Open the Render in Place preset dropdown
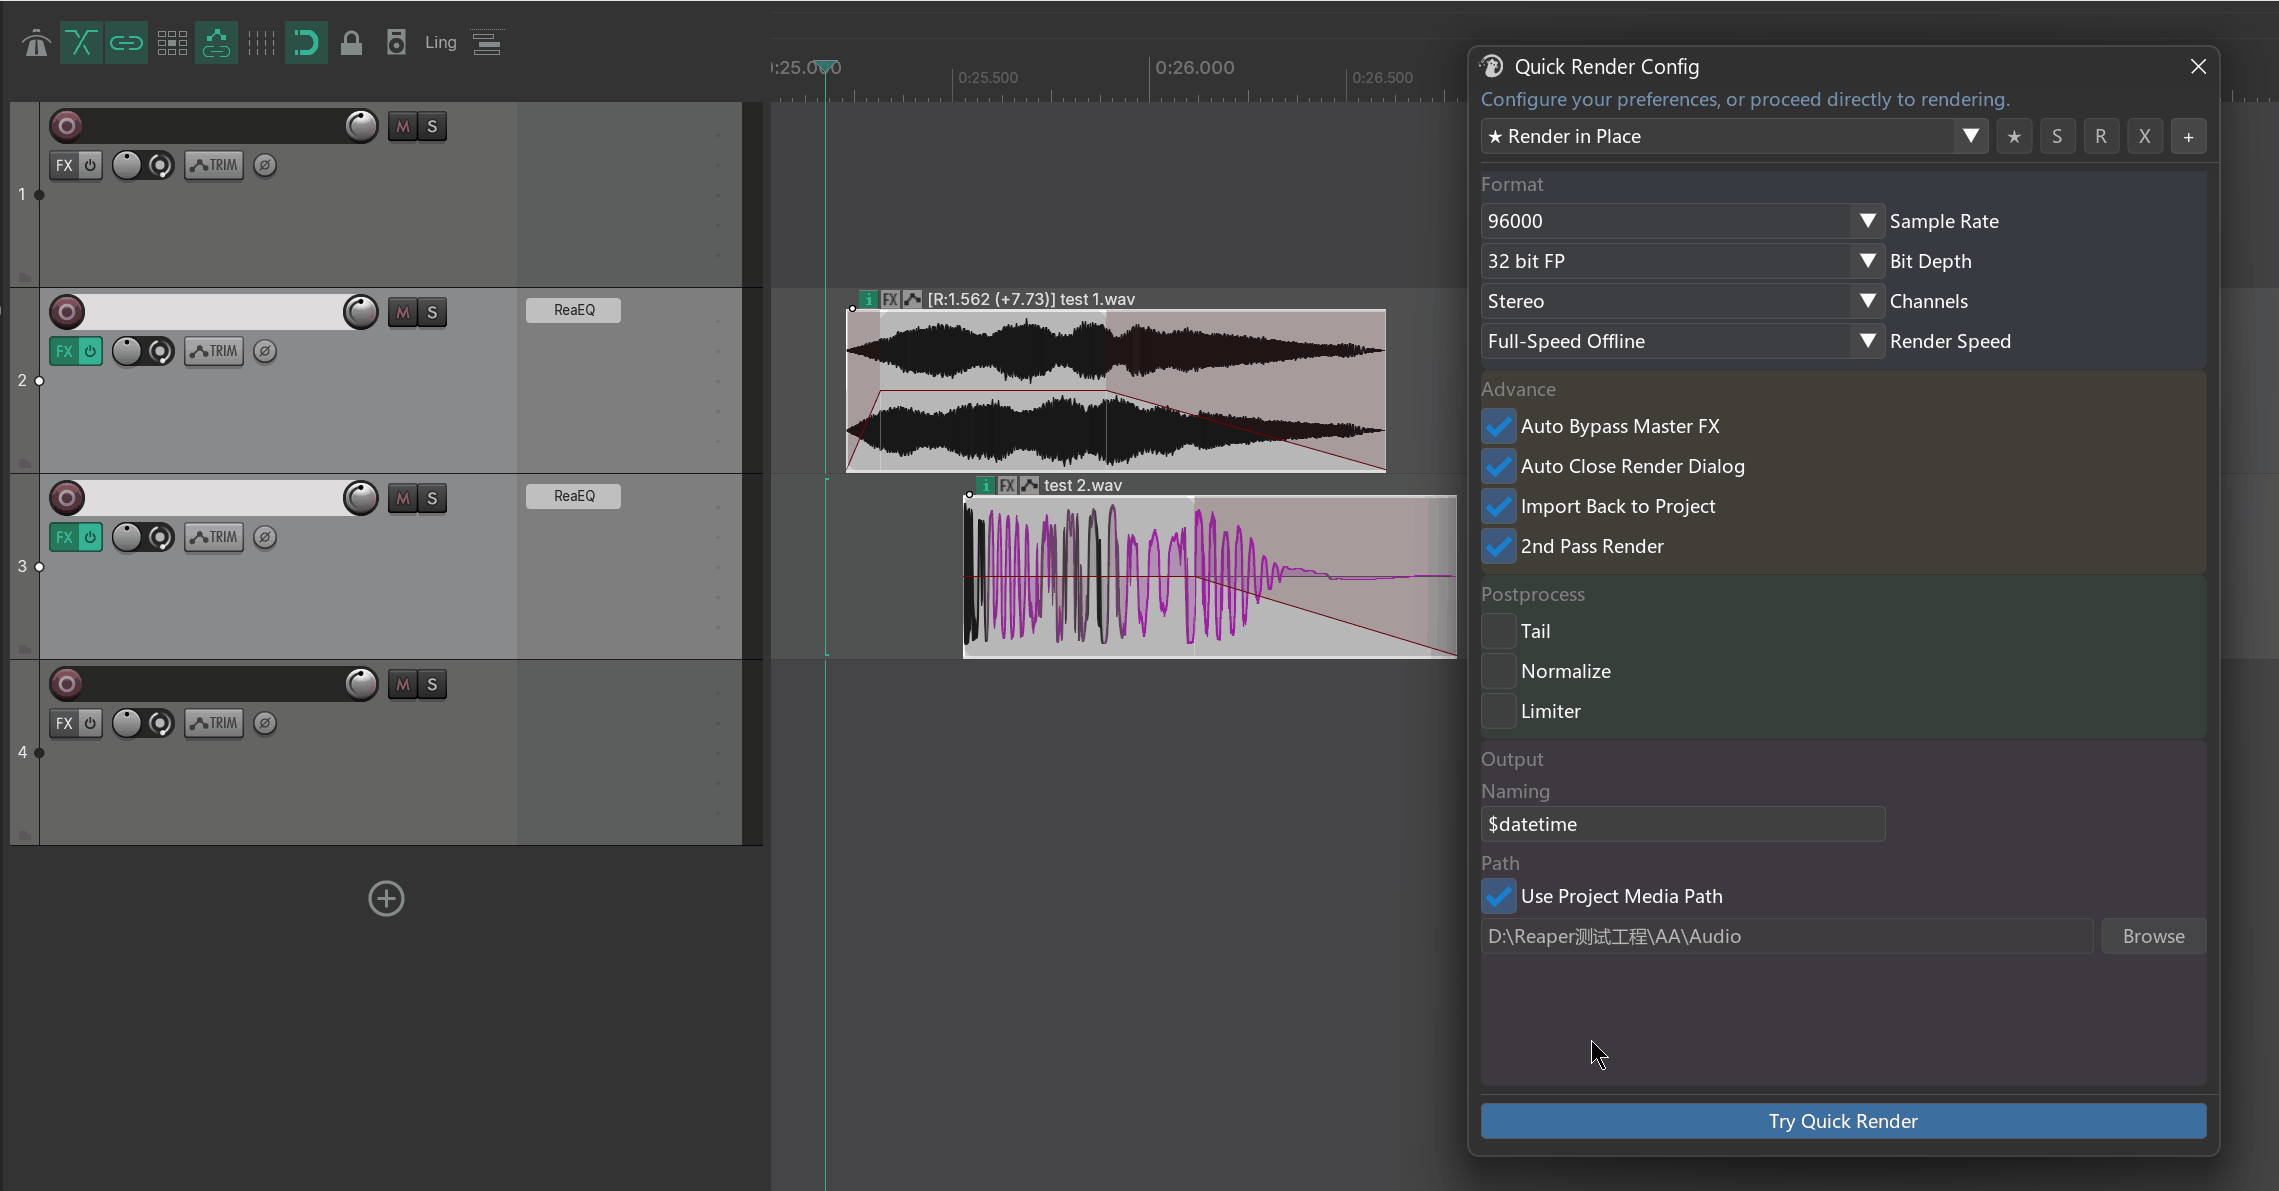The width and height of the screenshot is (2279, 1191). 1734,136
